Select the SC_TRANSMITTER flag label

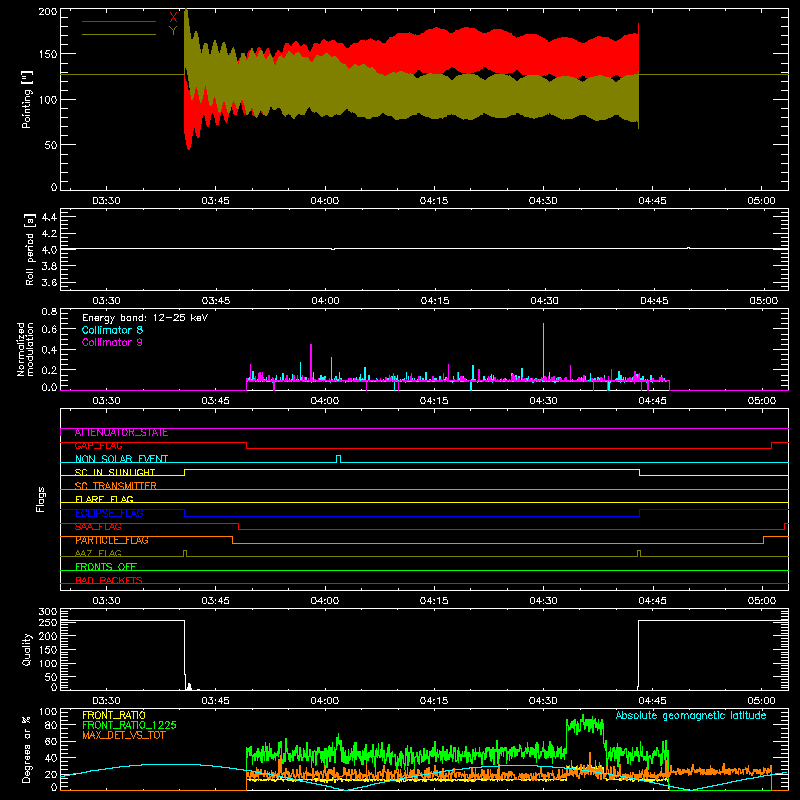pyautogui.click(x=116, y=486)
